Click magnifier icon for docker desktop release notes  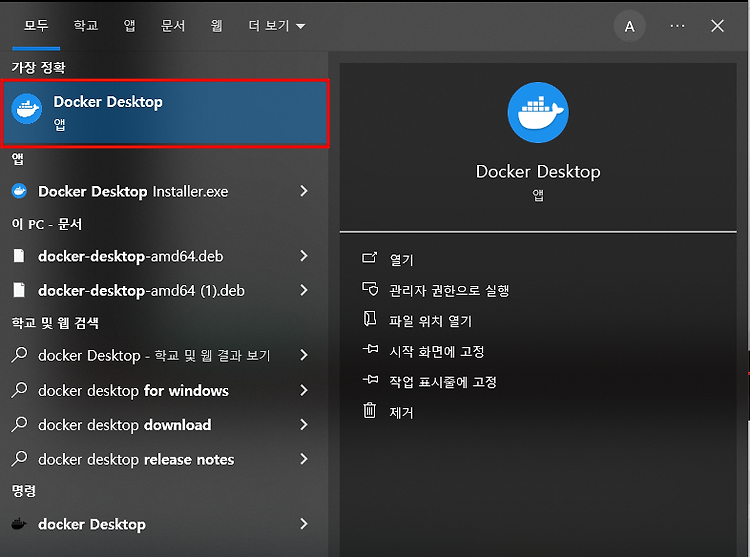(19, 459)
